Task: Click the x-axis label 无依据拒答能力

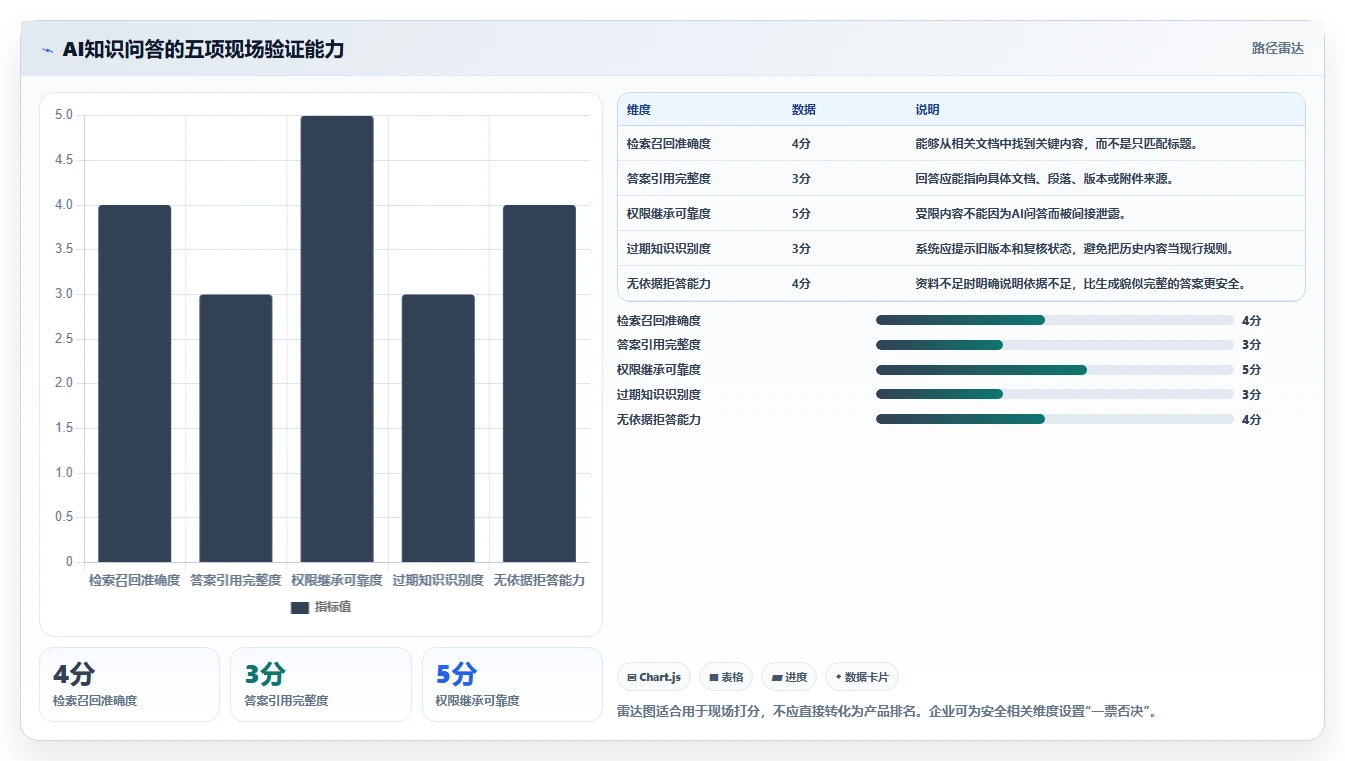Action: click(539, 580)
